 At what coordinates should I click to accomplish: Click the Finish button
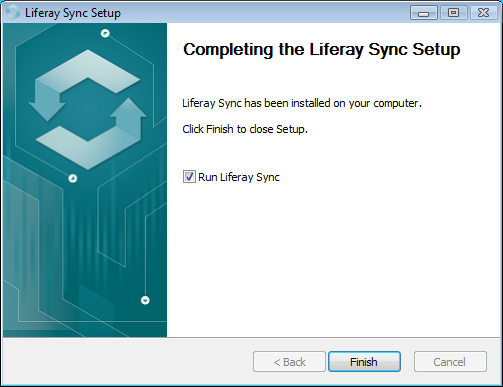(364, 362)
